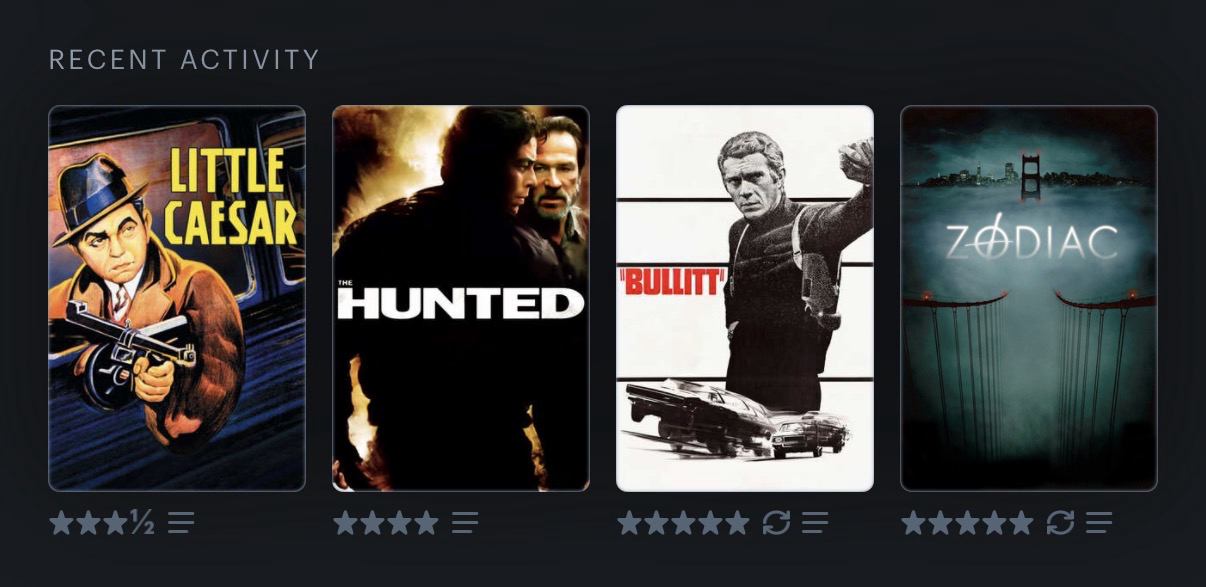Click the yellow LITTLE CAESAR poster title
Screen dimensions: 1206x587
coord(230,197)
